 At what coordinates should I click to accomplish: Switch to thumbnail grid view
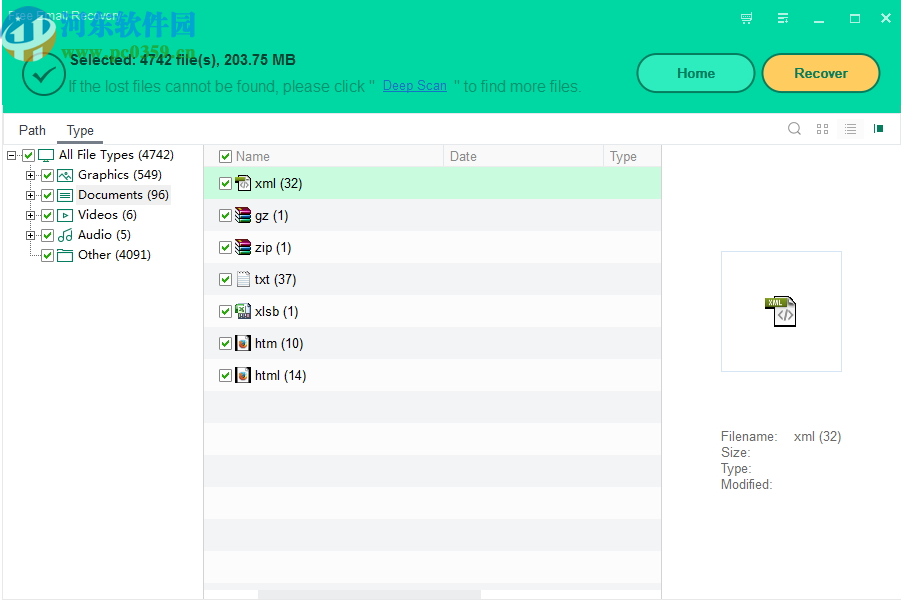pos(822,129)
